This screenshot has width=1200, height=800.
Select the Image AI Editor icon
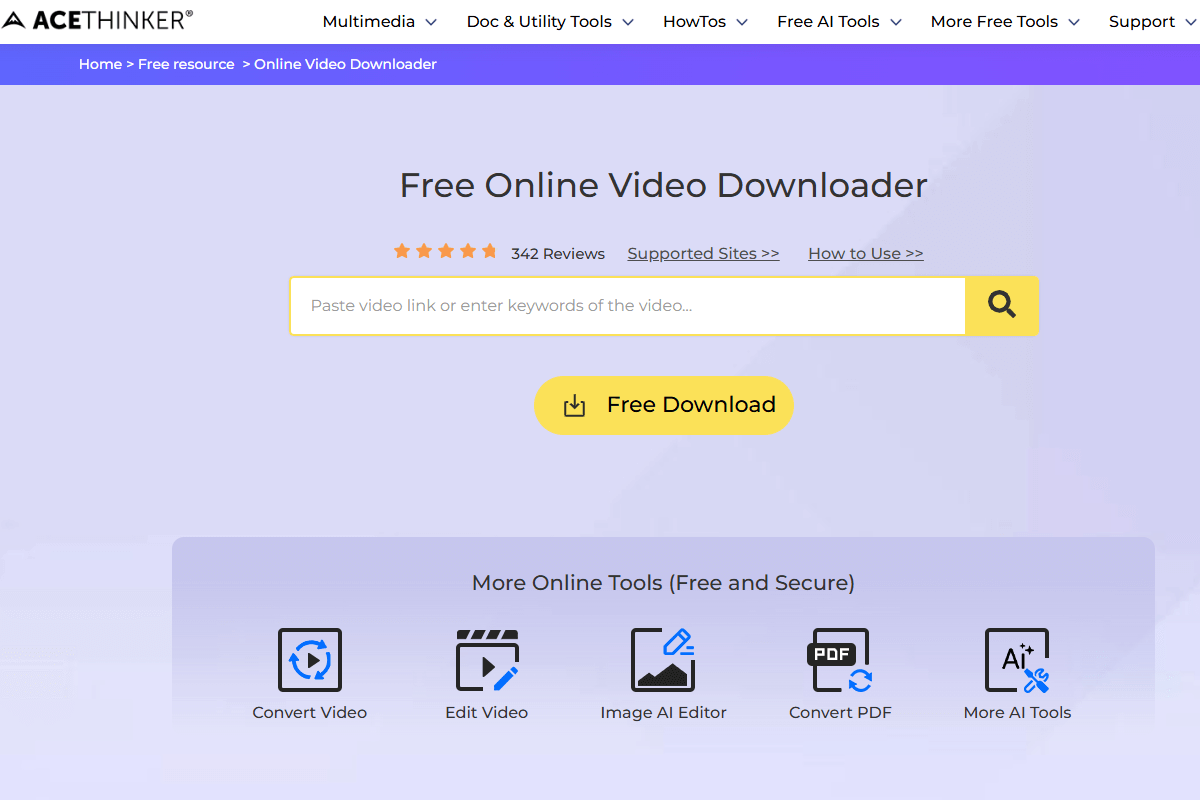click(x=663, y=660)
